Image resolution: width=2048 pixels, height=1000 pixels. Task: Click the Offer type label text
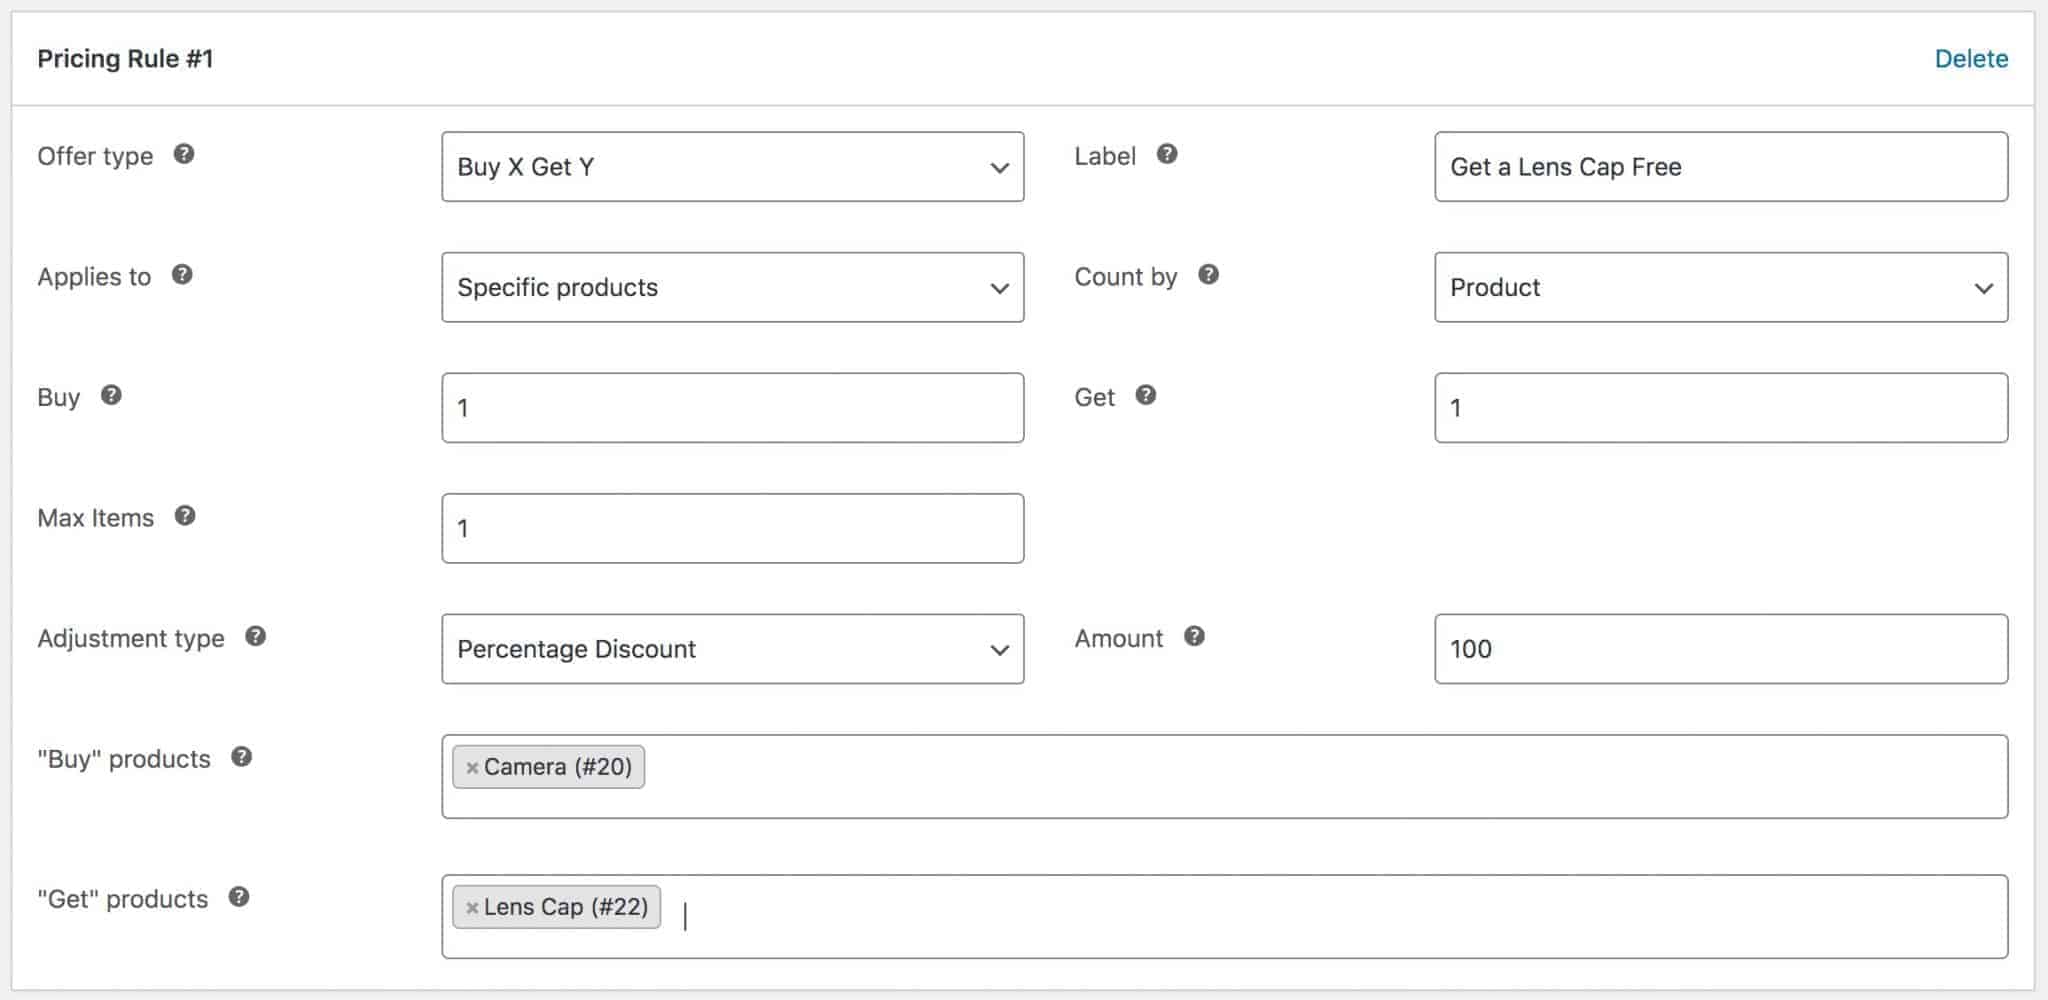pyautogui.click(x=95, y=156)
